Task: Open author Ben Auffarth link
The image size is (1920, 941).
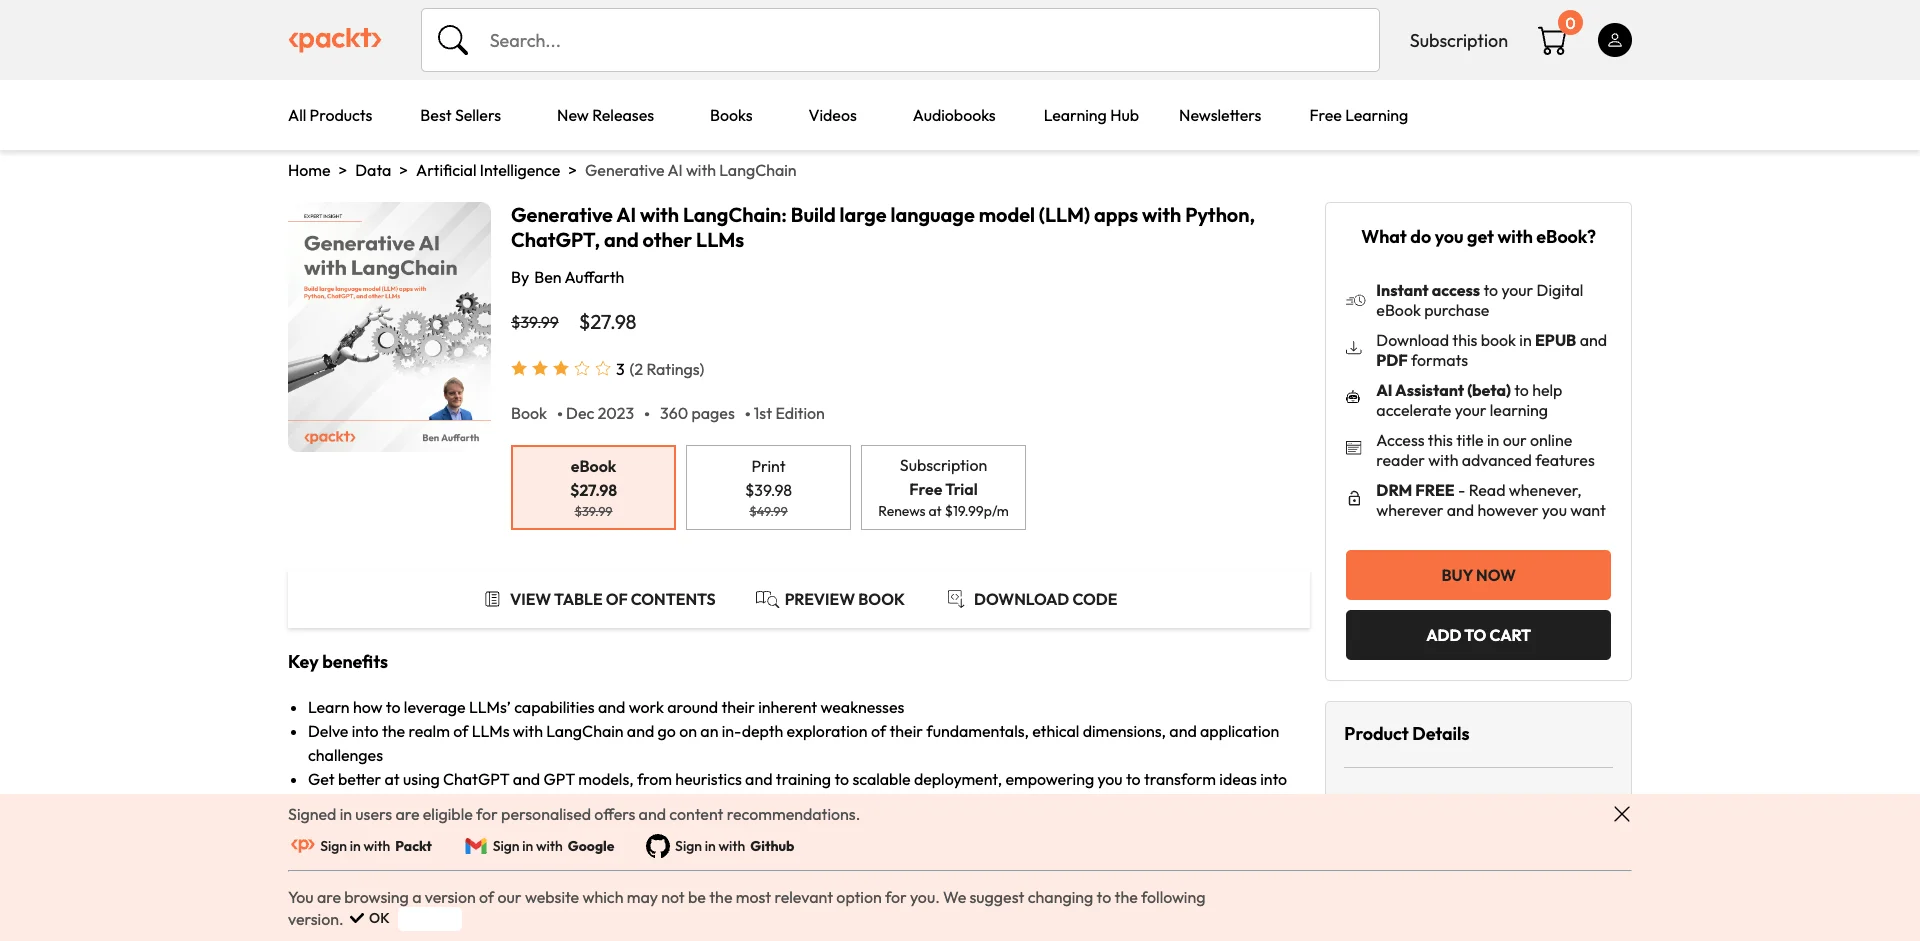Action: (x=579, y=277)
